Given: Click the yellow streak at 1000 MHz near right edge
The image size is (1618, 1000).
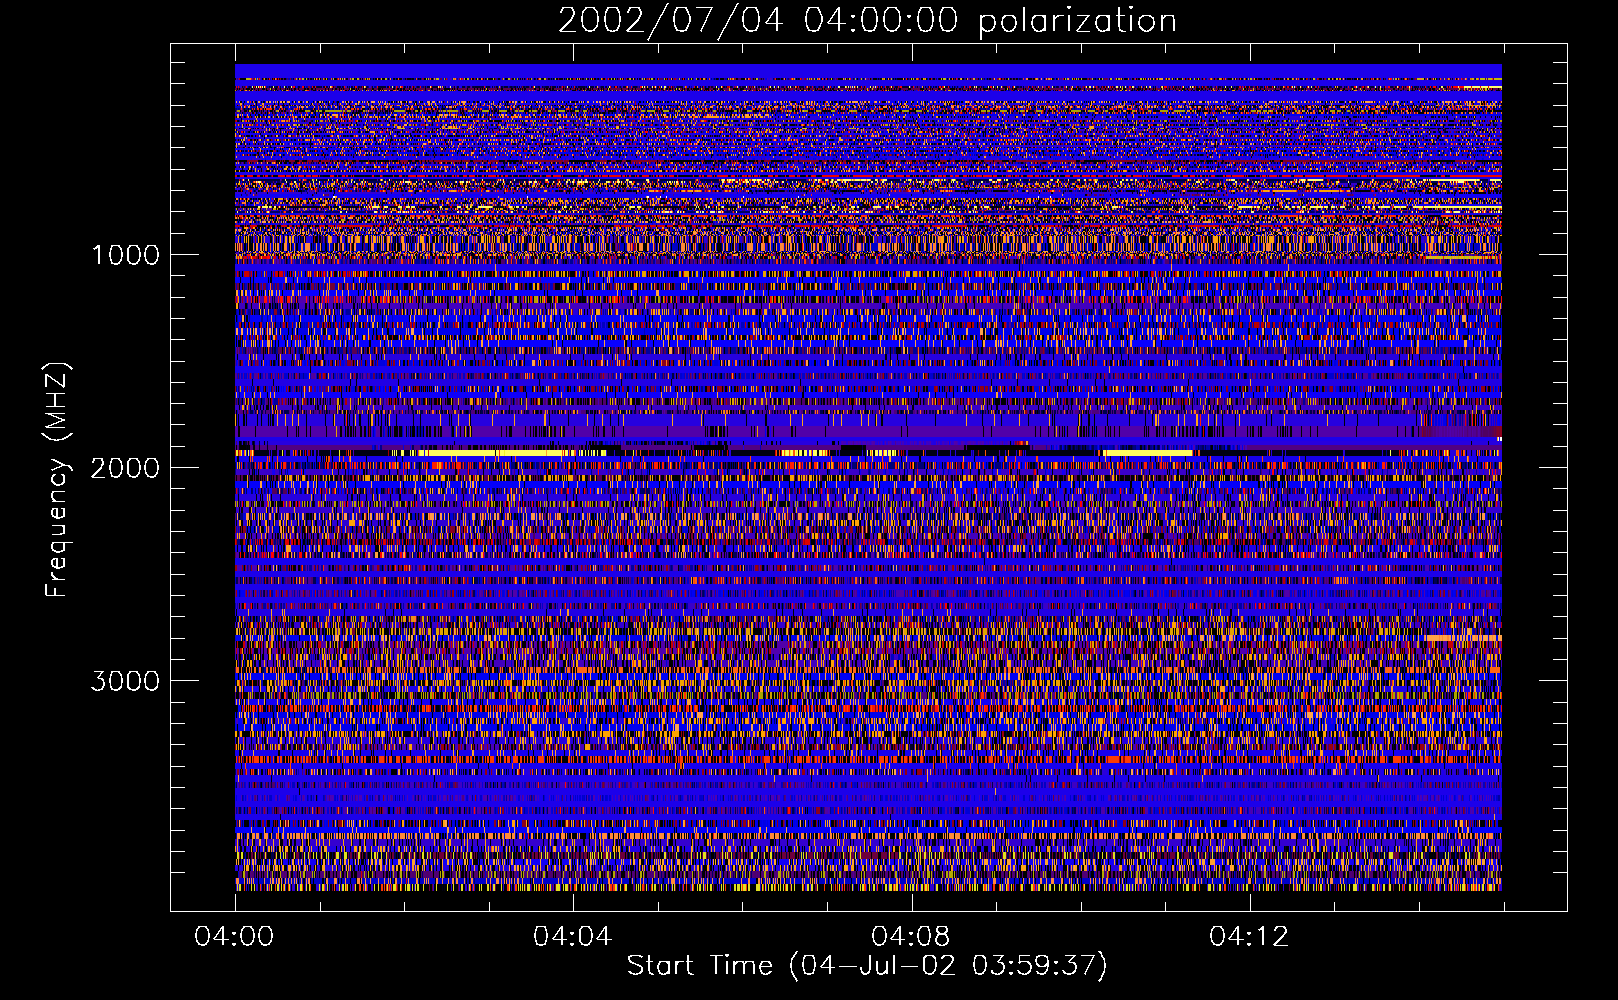Looking at the screenshot, I should click(x=1455, y=258).
